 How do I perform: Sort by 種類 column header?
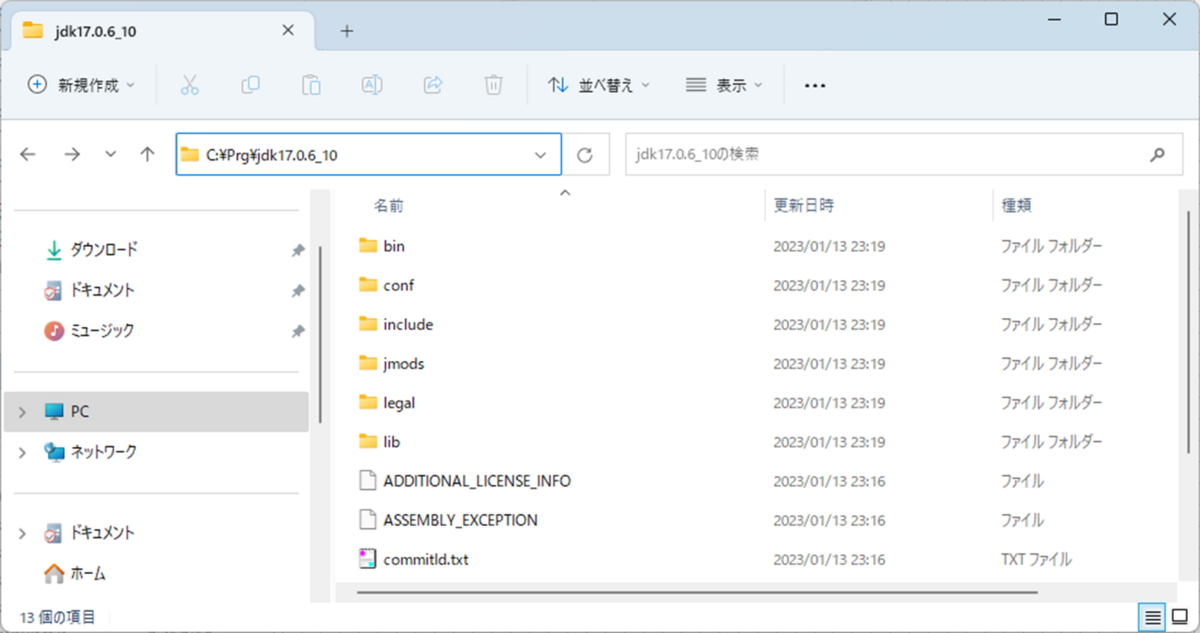pos(1017,206)
